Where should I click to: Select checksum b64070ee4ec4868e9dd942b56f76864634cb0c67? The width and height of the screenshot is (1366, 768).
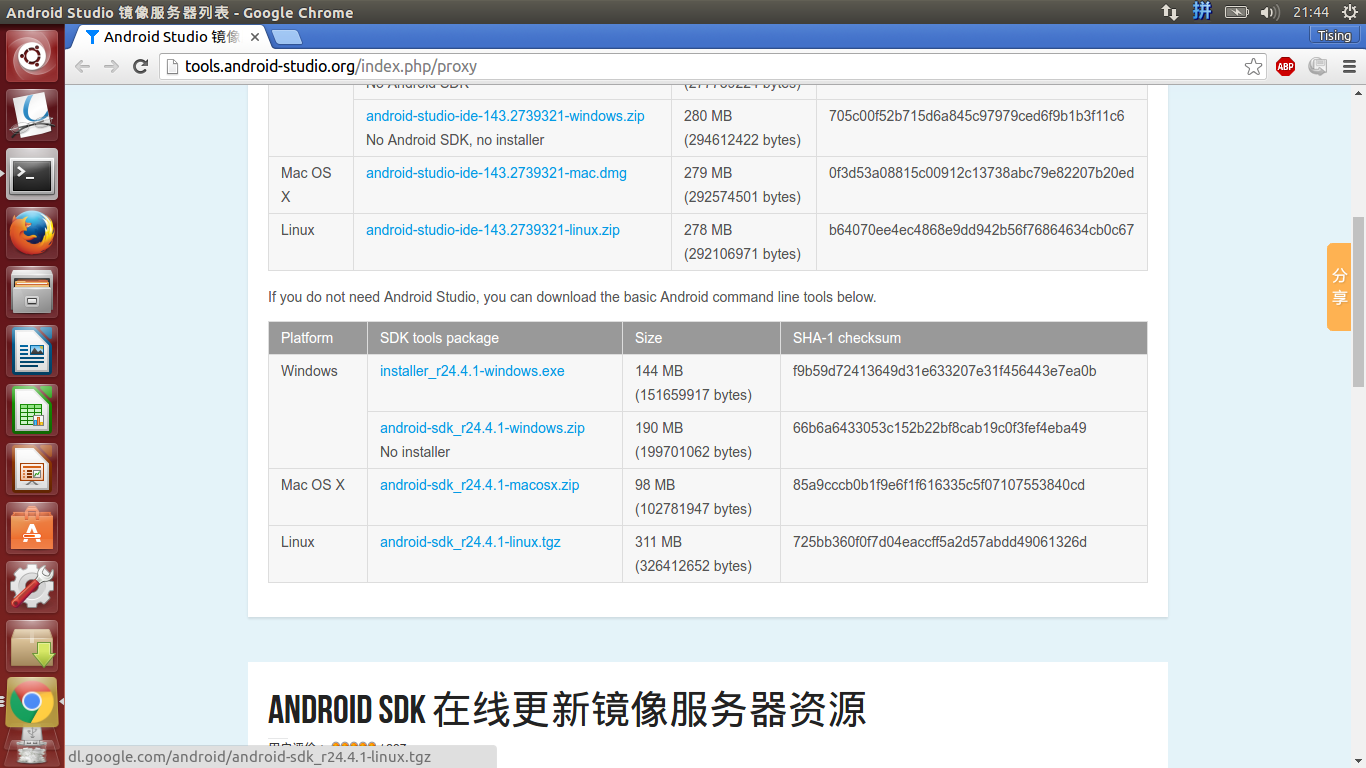[x=981, y=230]
